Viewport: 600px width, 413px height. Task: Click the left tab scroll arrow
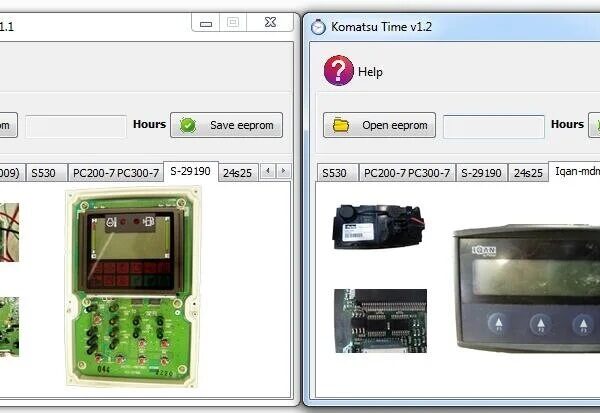268,171
